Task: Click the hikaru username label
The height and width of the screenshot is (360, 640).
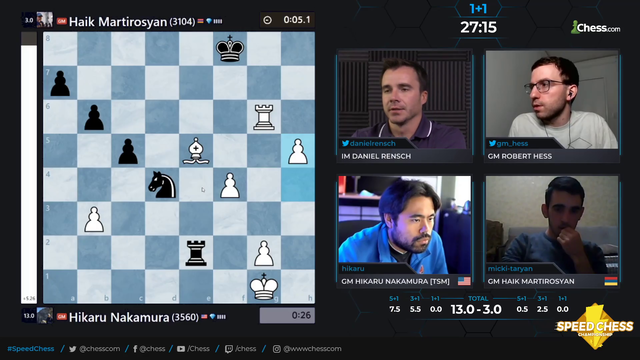Action: pyautogui.click(x=353, y=269)
